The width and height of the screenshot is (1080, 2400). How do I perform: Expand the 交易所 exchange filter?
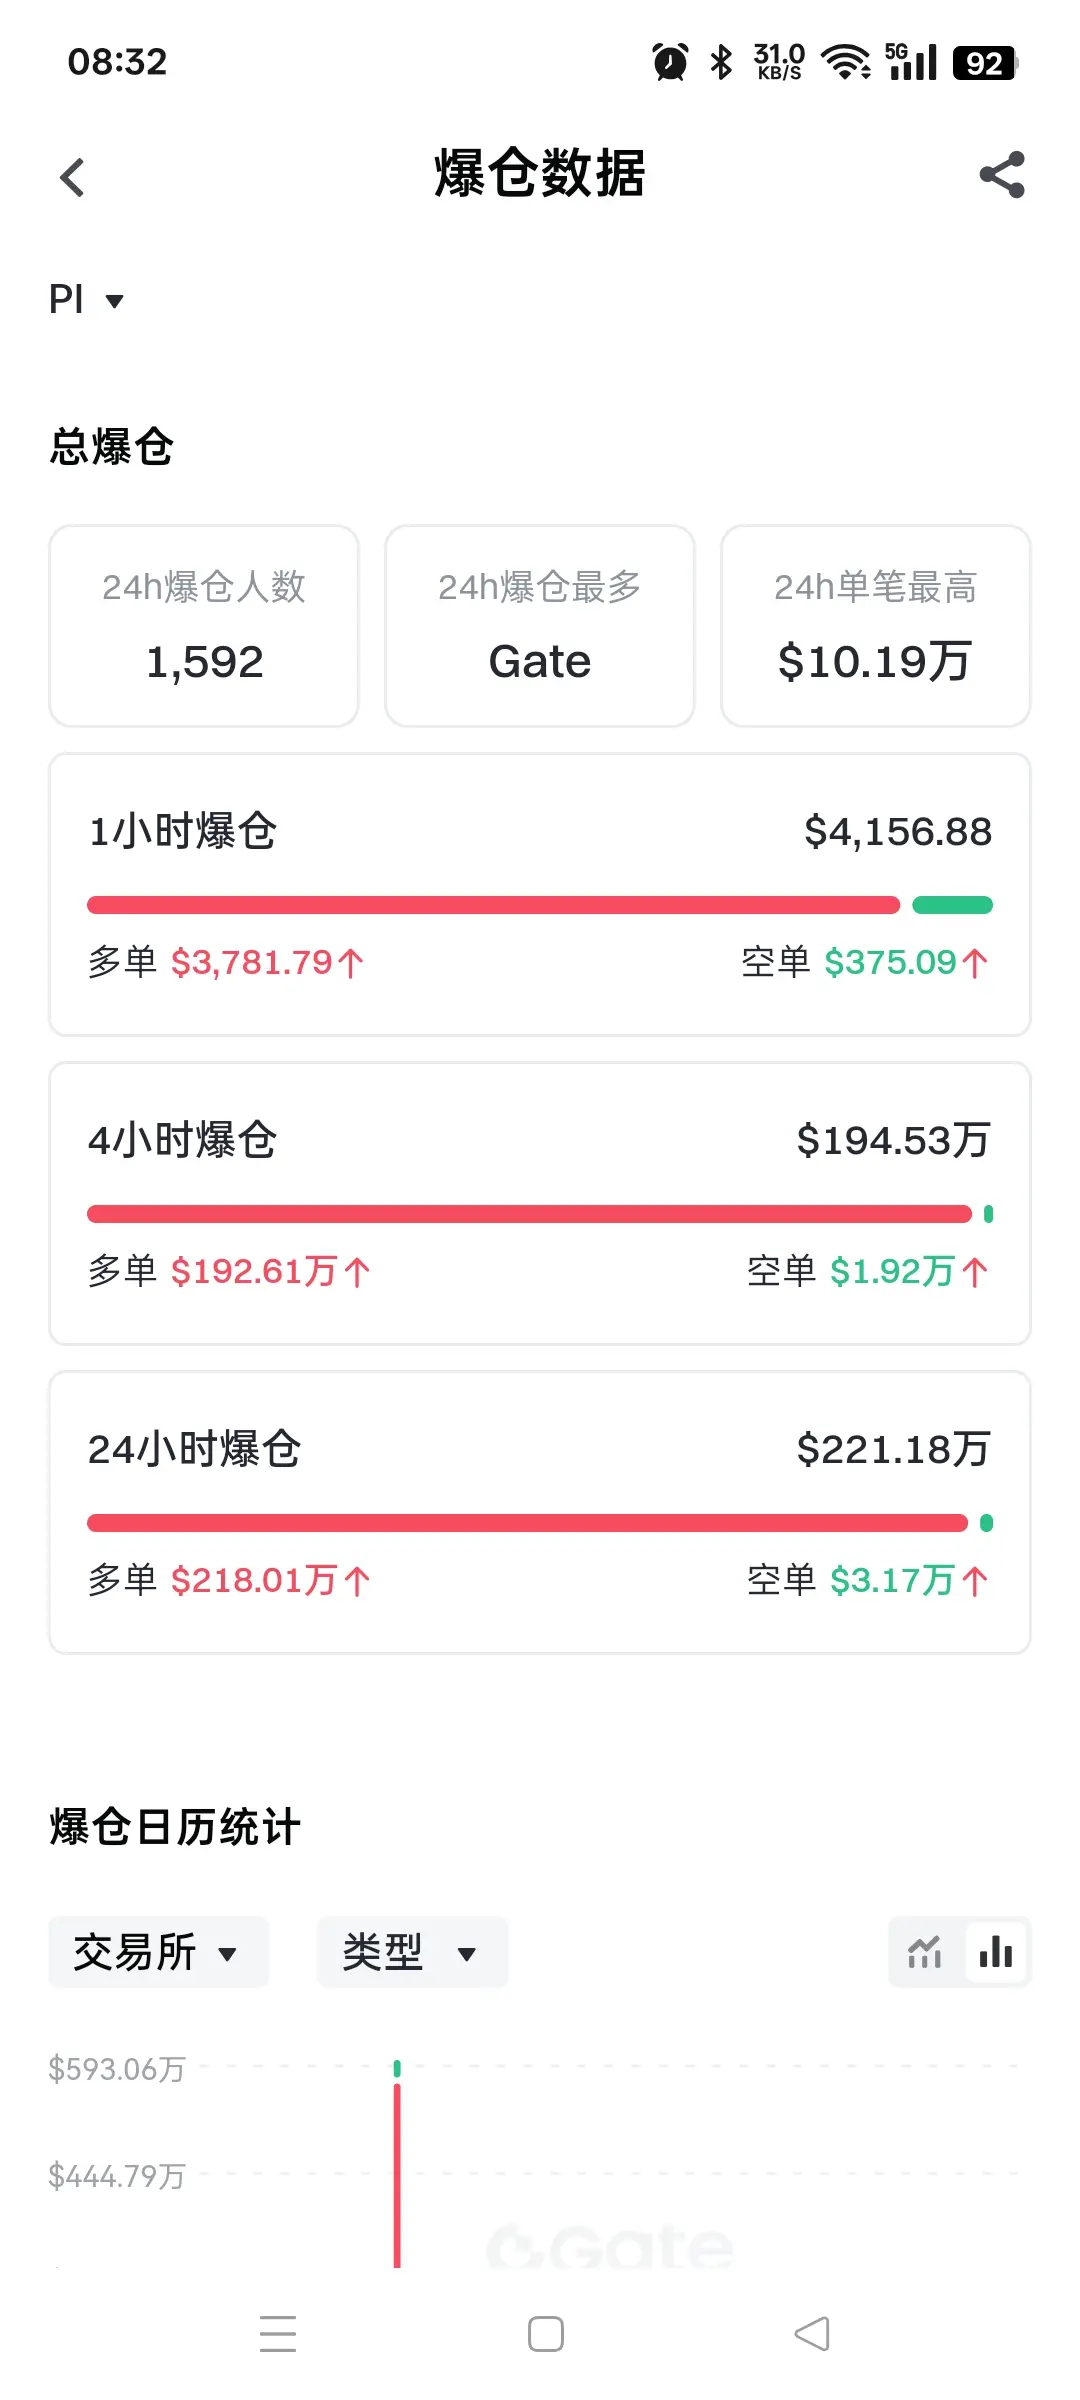pyautogui.click(x=158, y=1952)
